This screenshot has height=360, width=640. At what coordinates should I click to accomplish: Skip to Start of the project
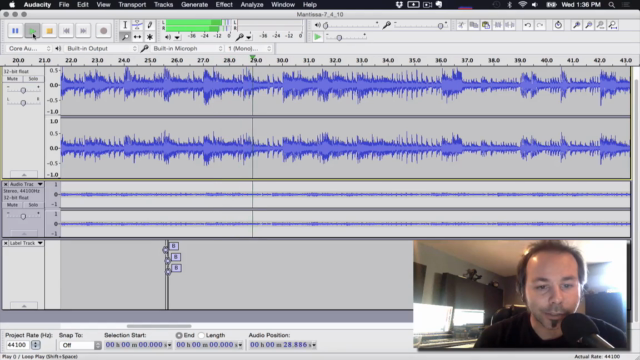coord(66,31)
